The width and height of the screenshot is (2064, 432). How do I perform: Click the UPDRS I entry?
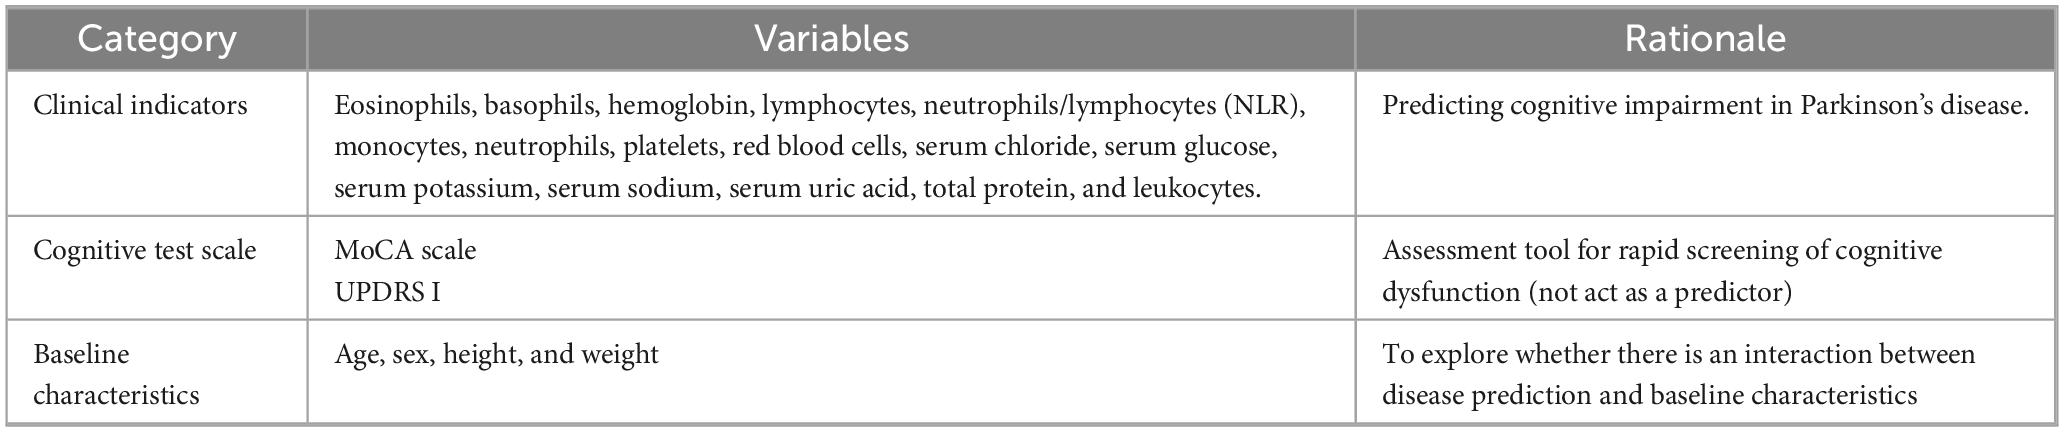point(387,292)
